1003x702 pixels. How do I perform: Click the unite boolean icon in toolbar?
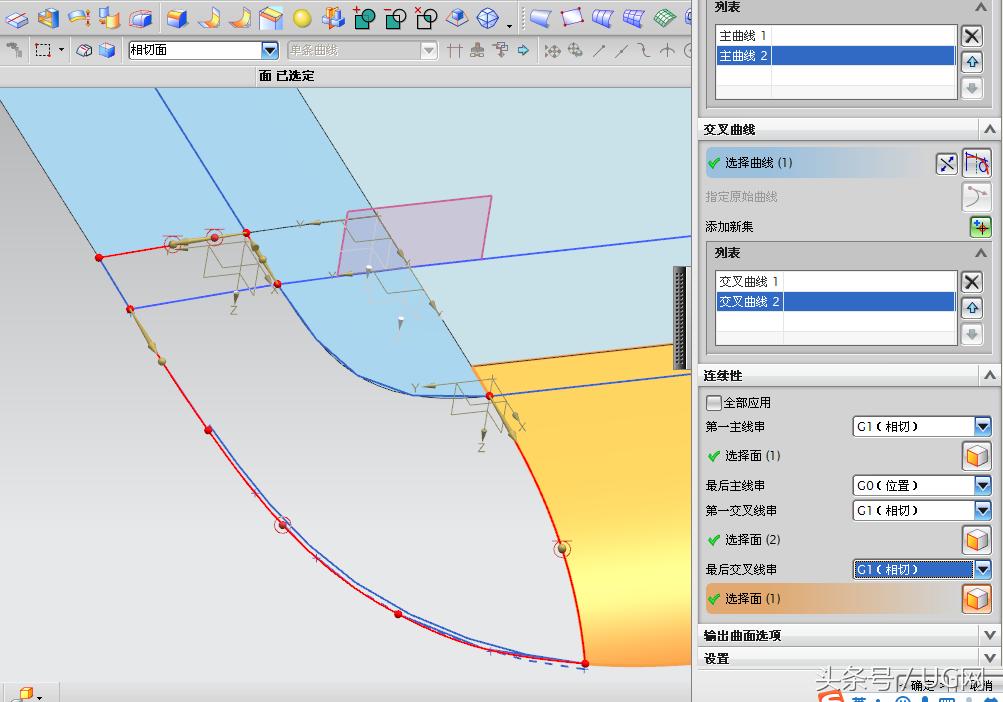coord(364,18)
